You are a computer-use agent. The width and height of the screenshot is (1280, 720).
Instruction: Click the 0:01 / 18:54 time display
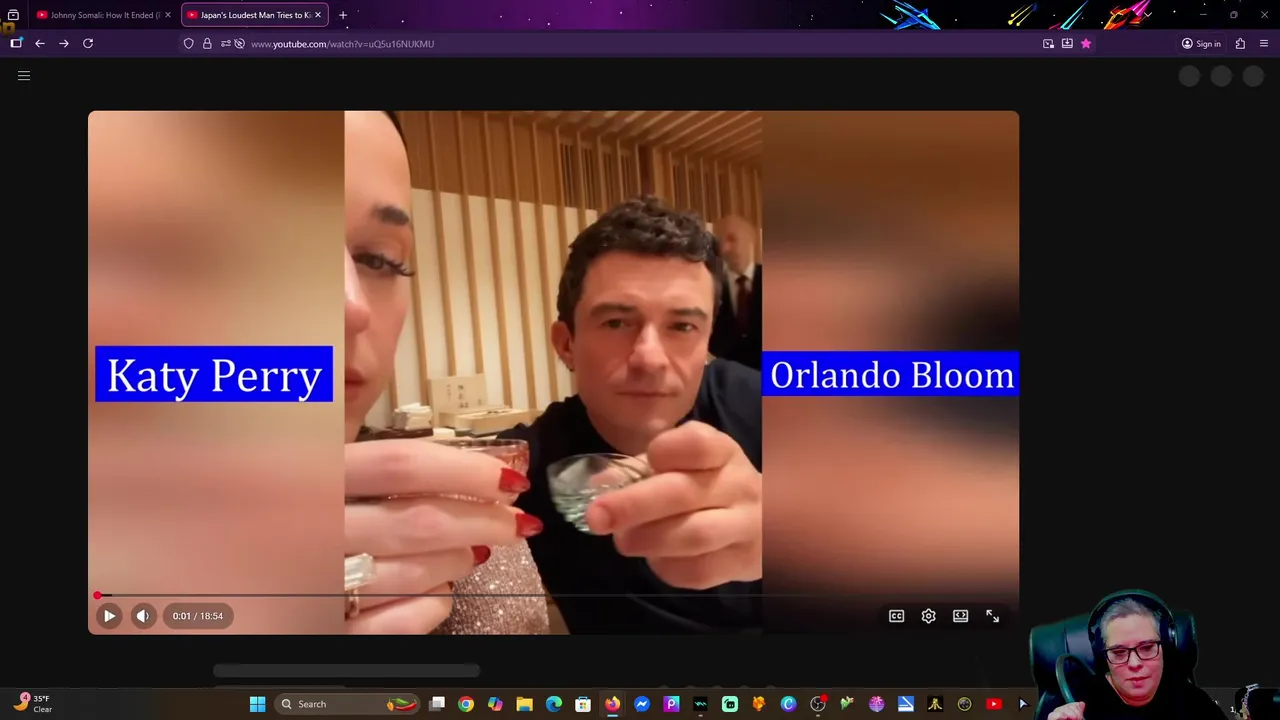[x=198, y=616]
